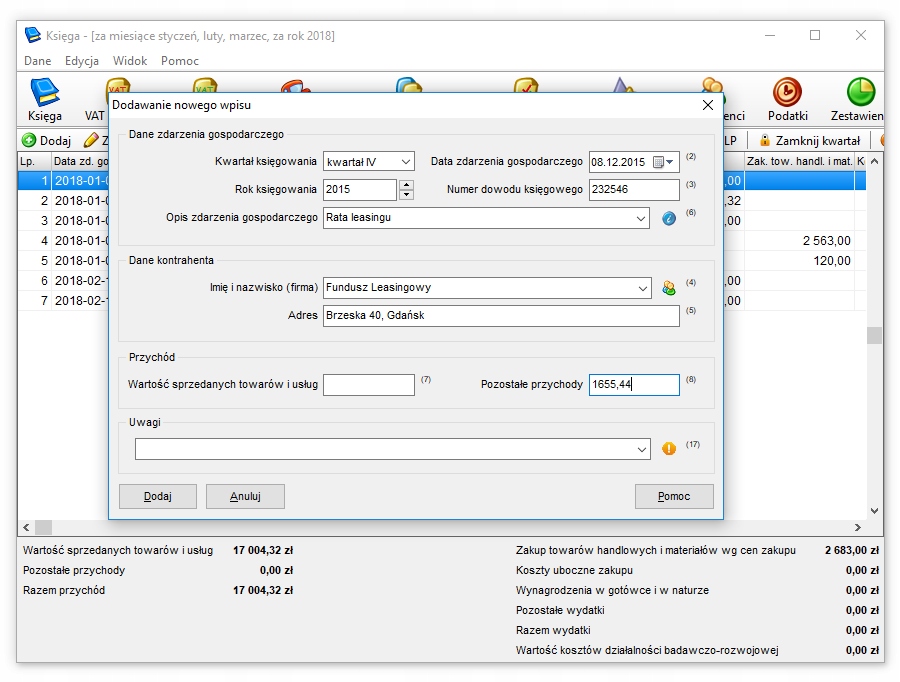Image resolution: width=900 pixels, height=682 pixels.
Task: Open the Podatki toolbar icon
Action: pos(787,100)
